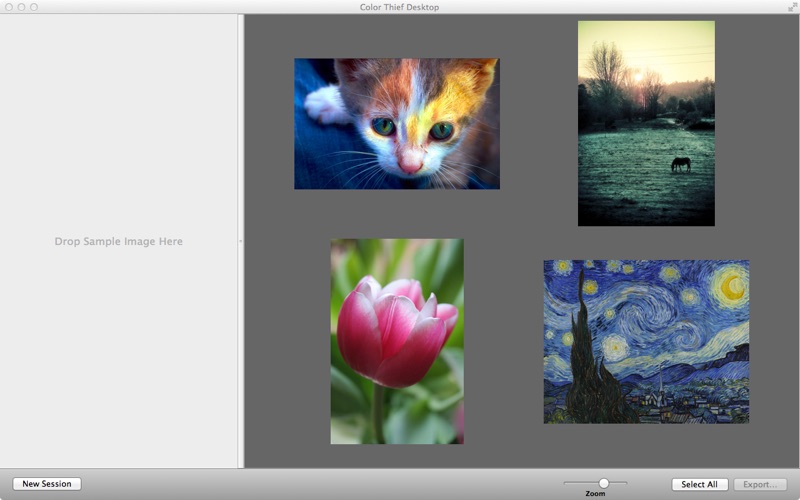Select the colorful kitten image

click(x=396, y=123)
